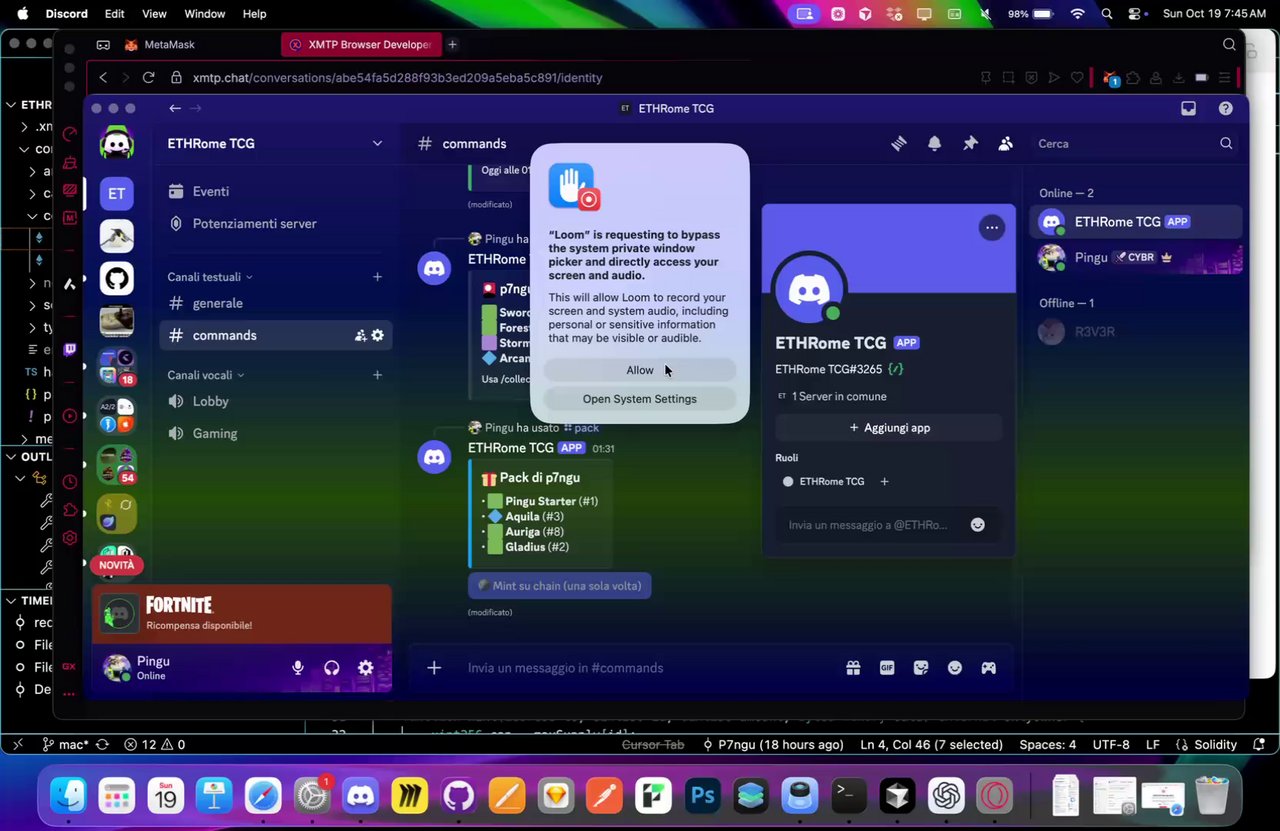Open View menu in macOS menu bar
Viewport: 1280px width, 831px height.
(x=154, y=14)
